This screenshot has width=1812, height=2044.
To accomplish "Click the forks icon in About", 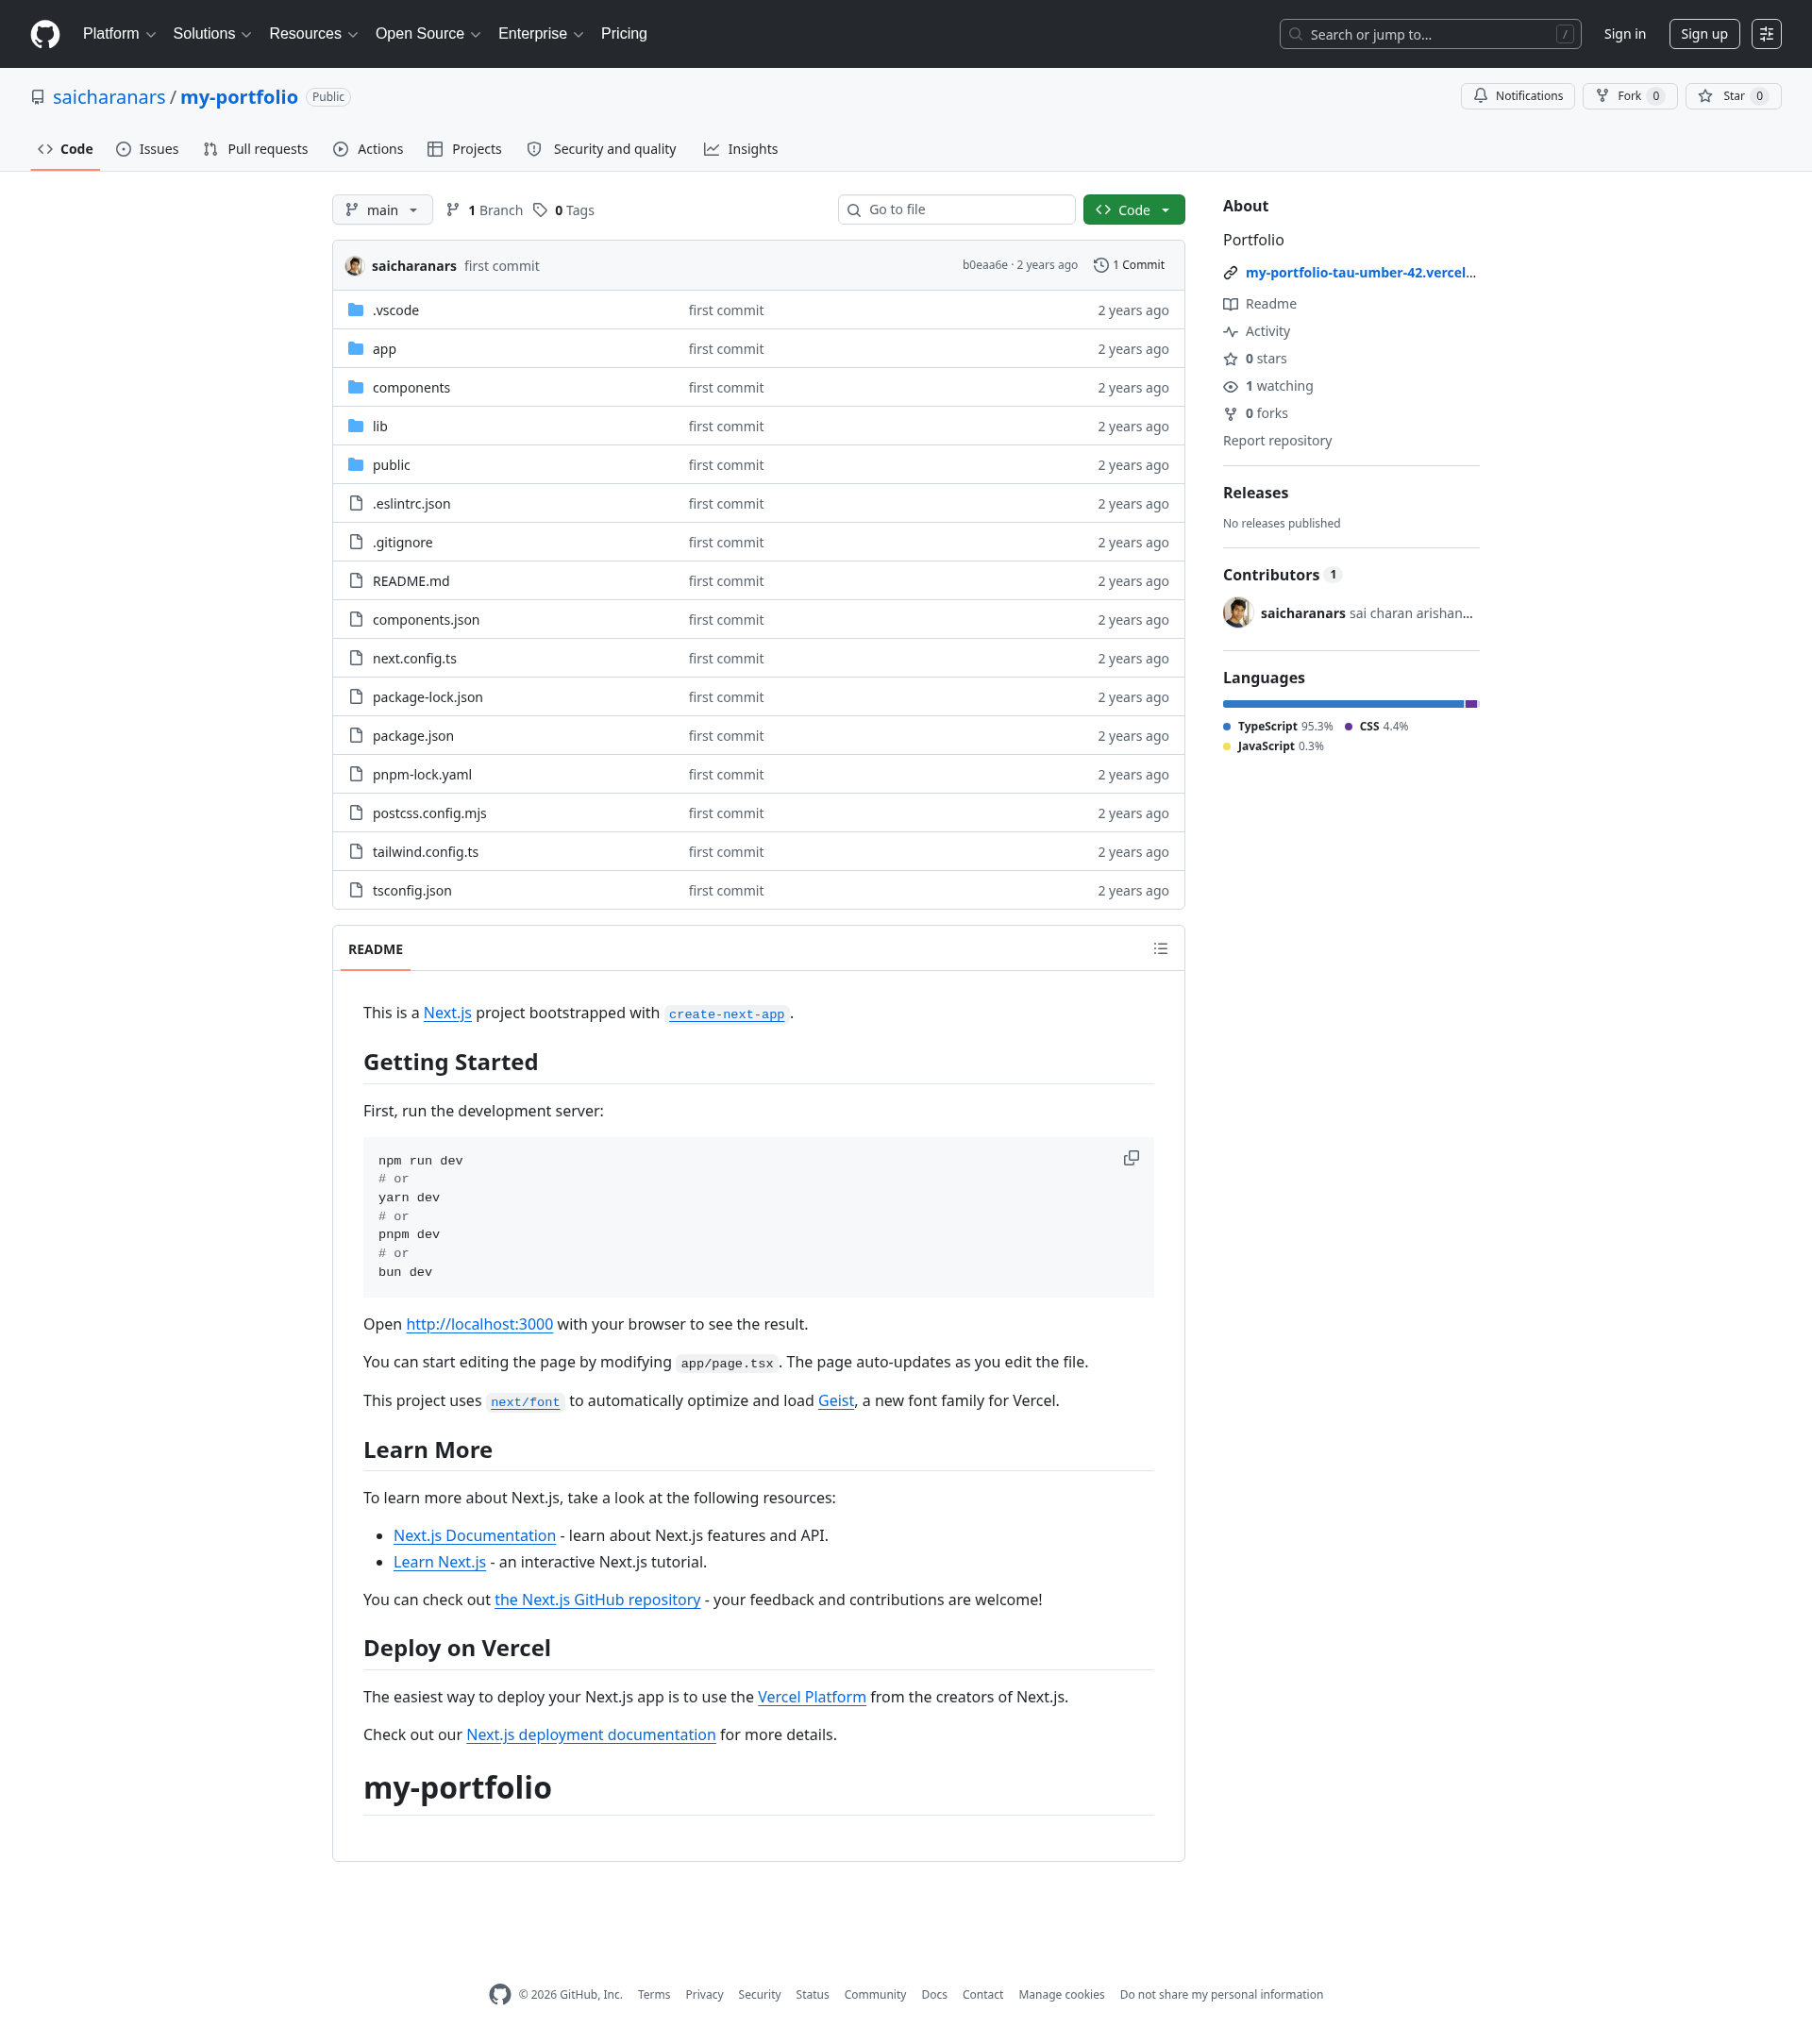I will (x=1230, y=414).
